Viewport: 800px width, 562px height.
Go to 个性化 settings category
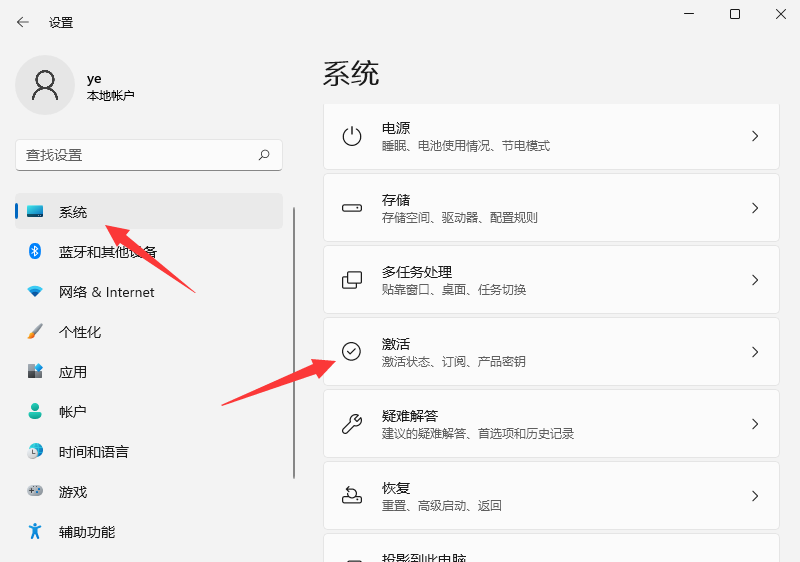pyautogui.click(x=80, y=332)
